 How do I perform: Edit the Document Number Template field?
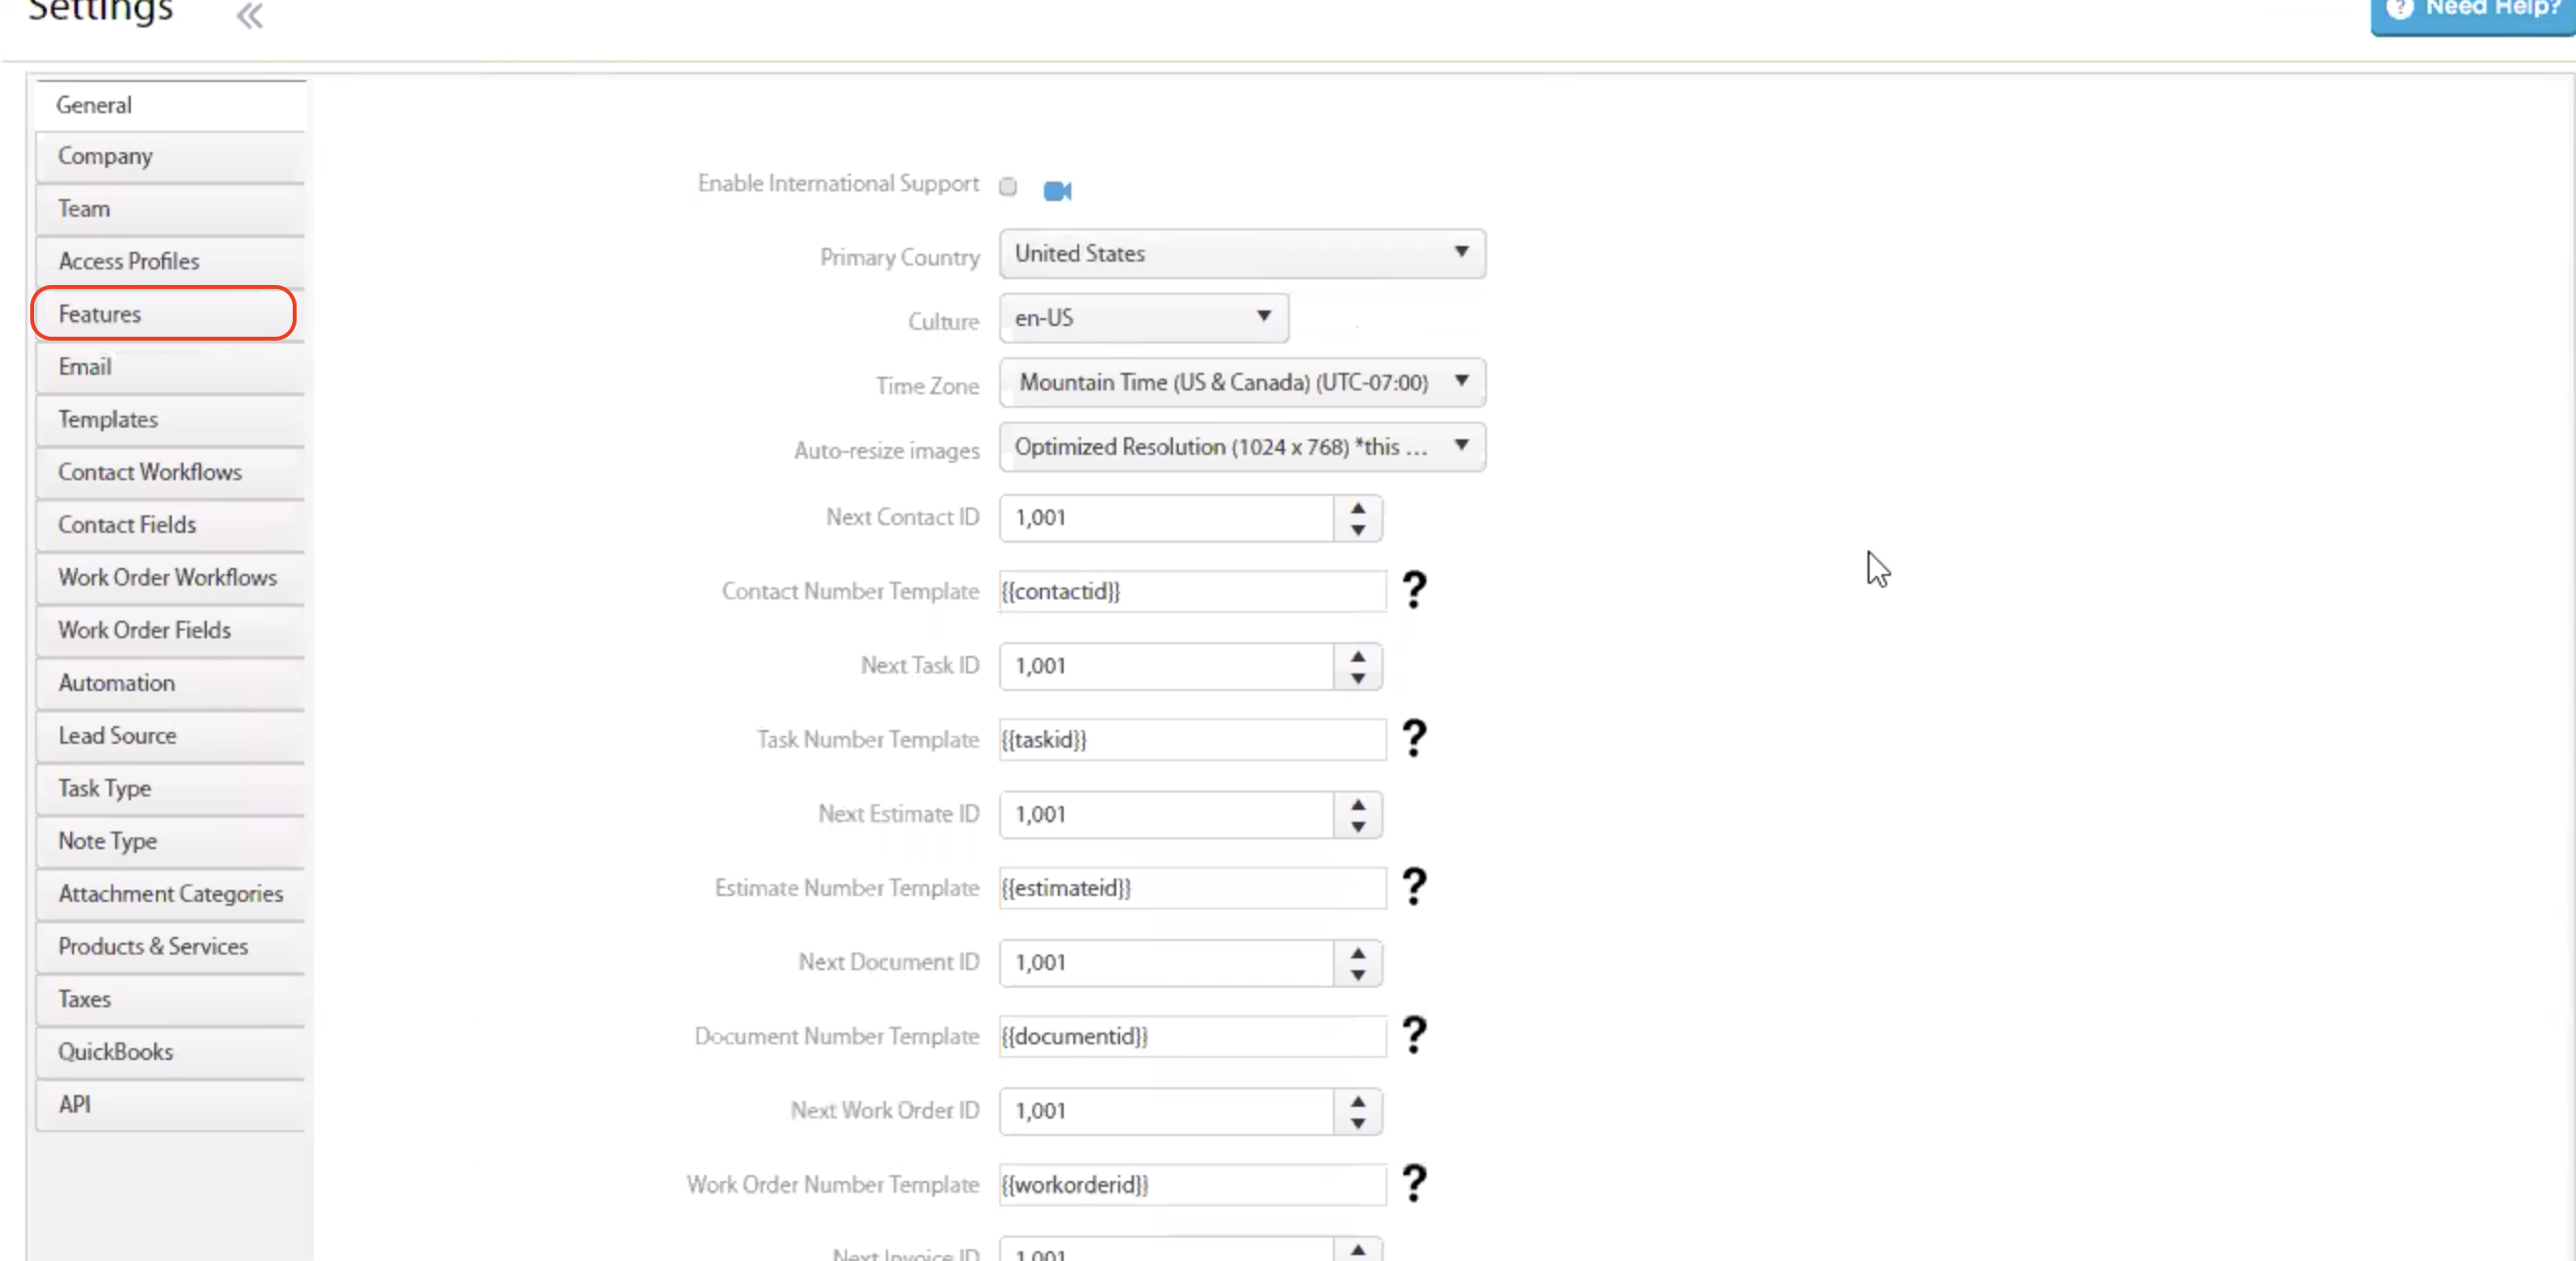[1192, 1035]
